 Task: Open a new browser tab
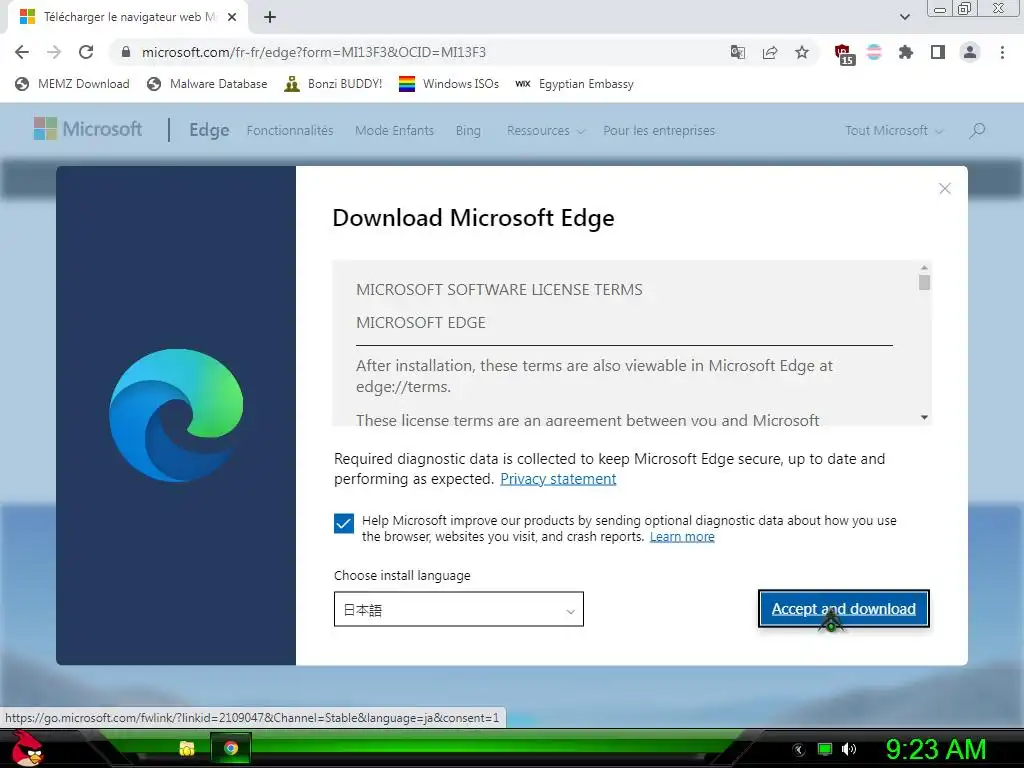click(x=270, y=17)
